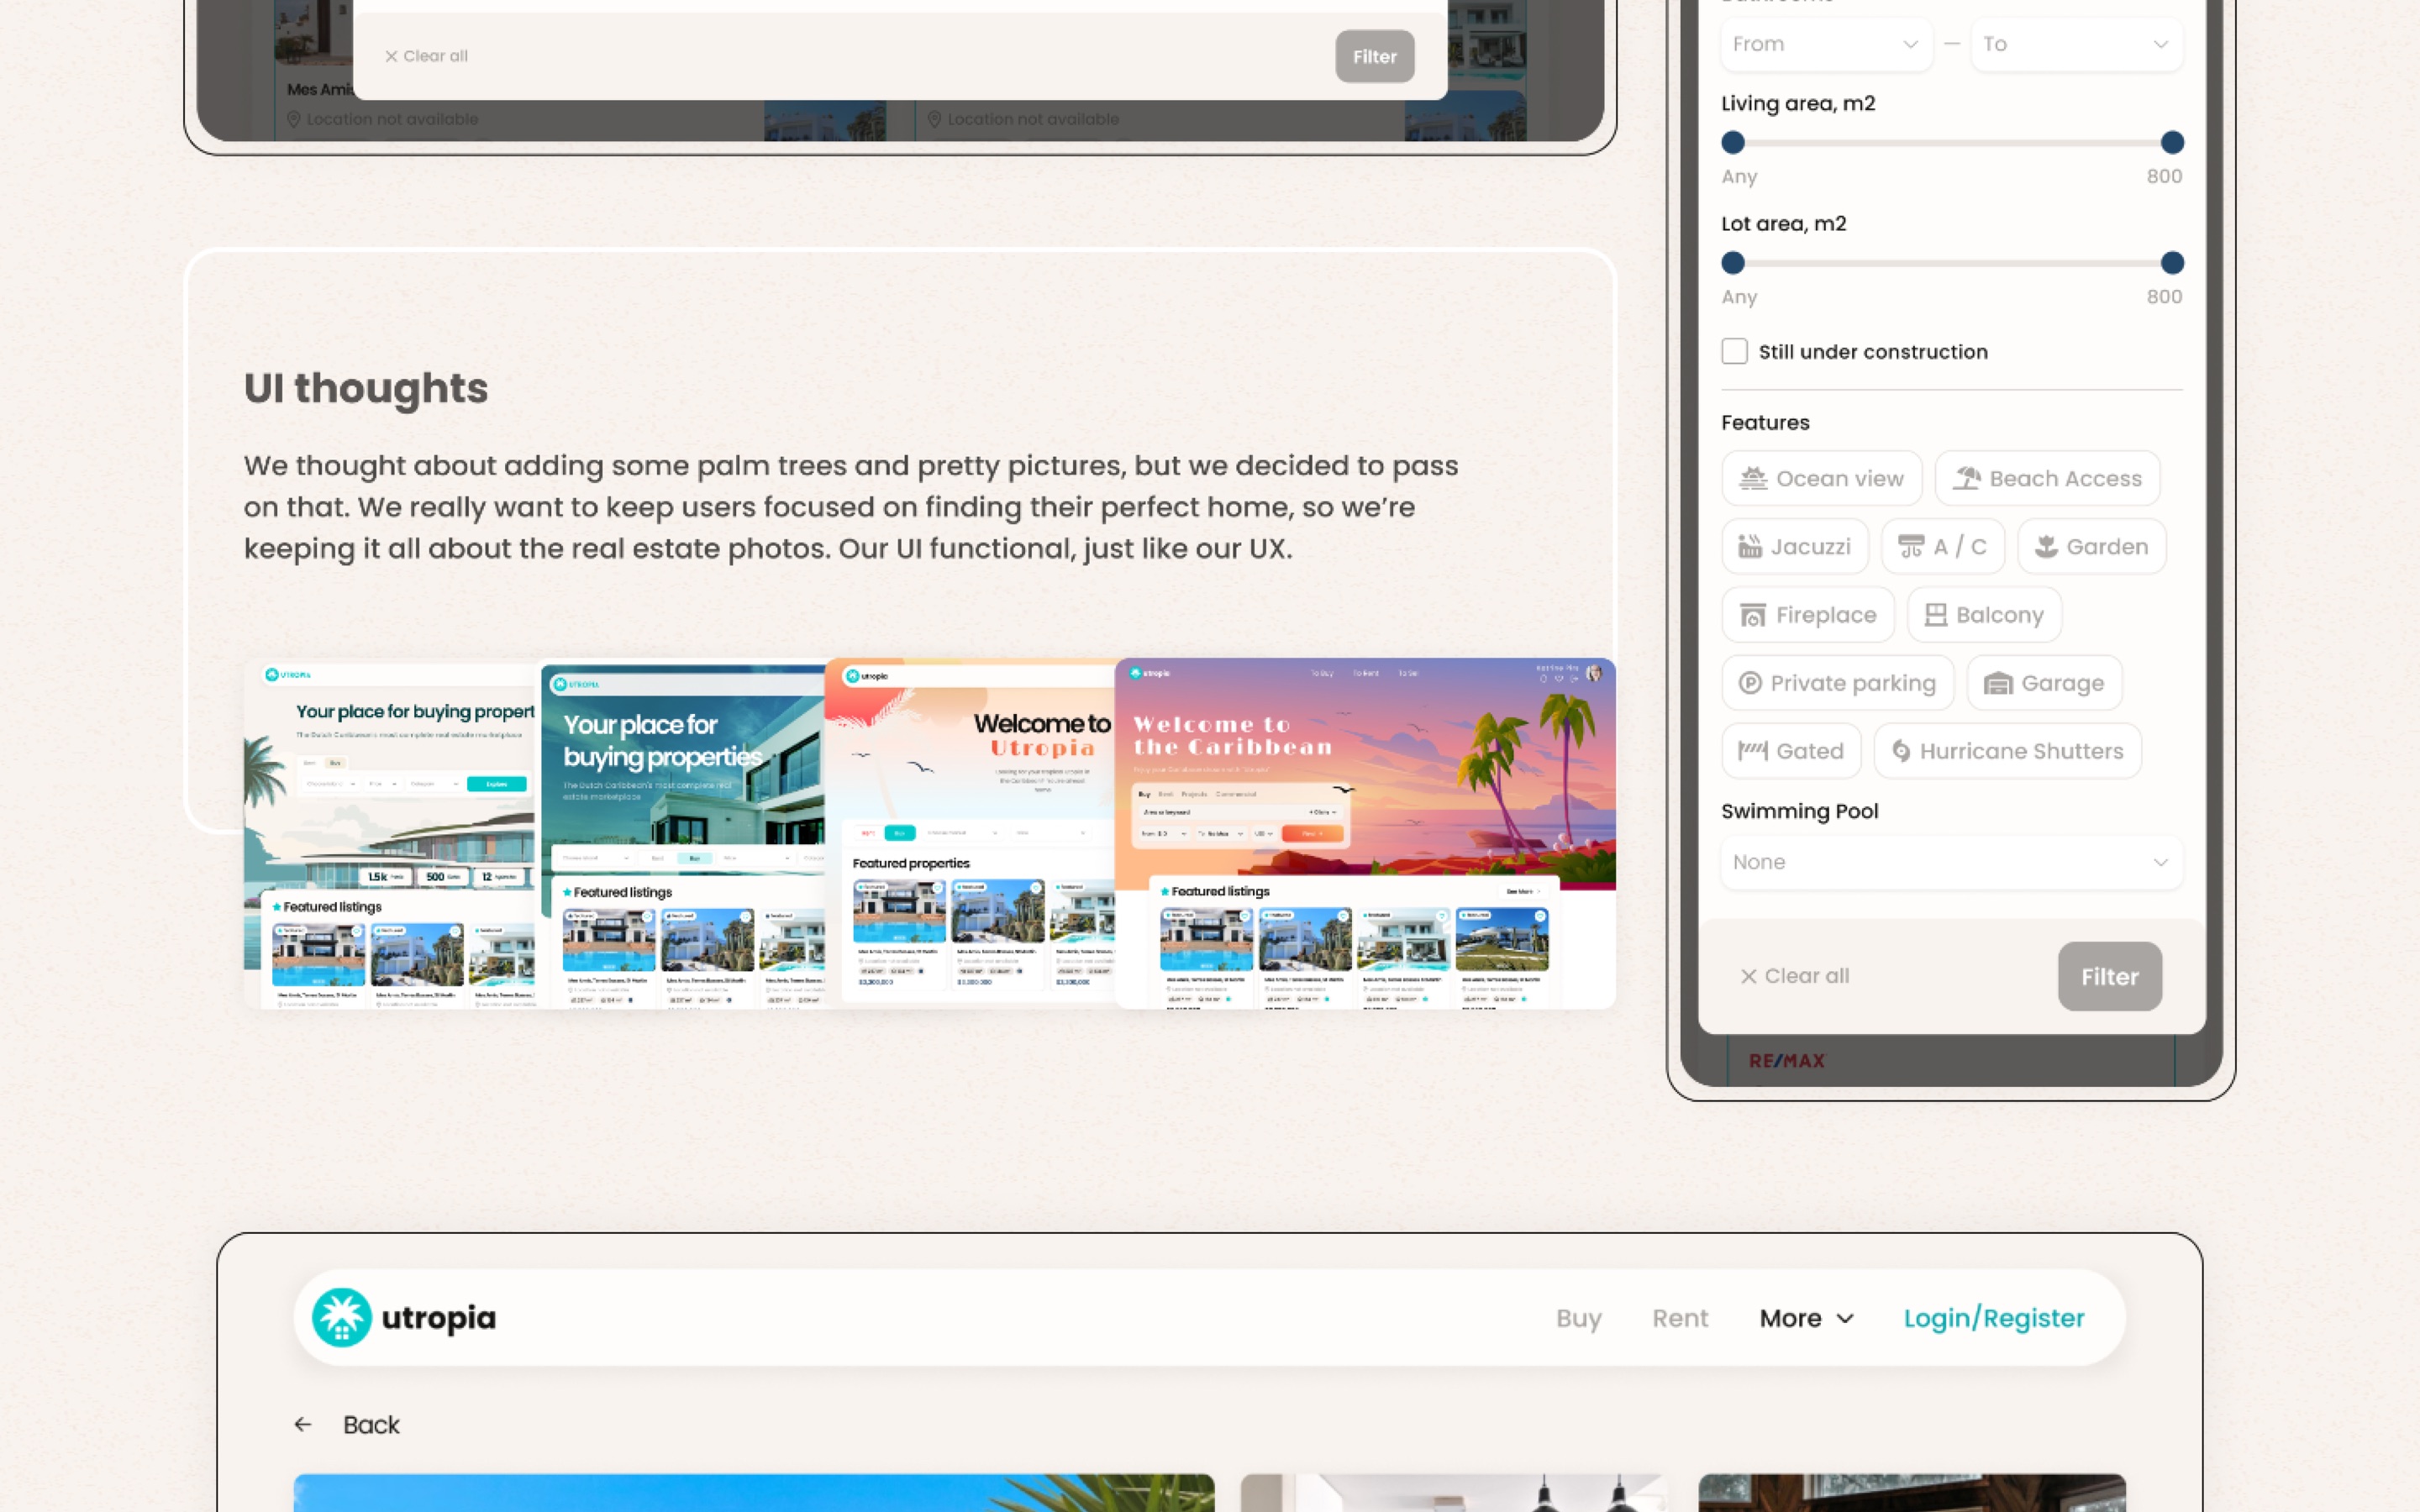The width and height of the screenshot is (2420, 1512).
Task: Click the mobile Filter button
Action: tap(2109, 976)
